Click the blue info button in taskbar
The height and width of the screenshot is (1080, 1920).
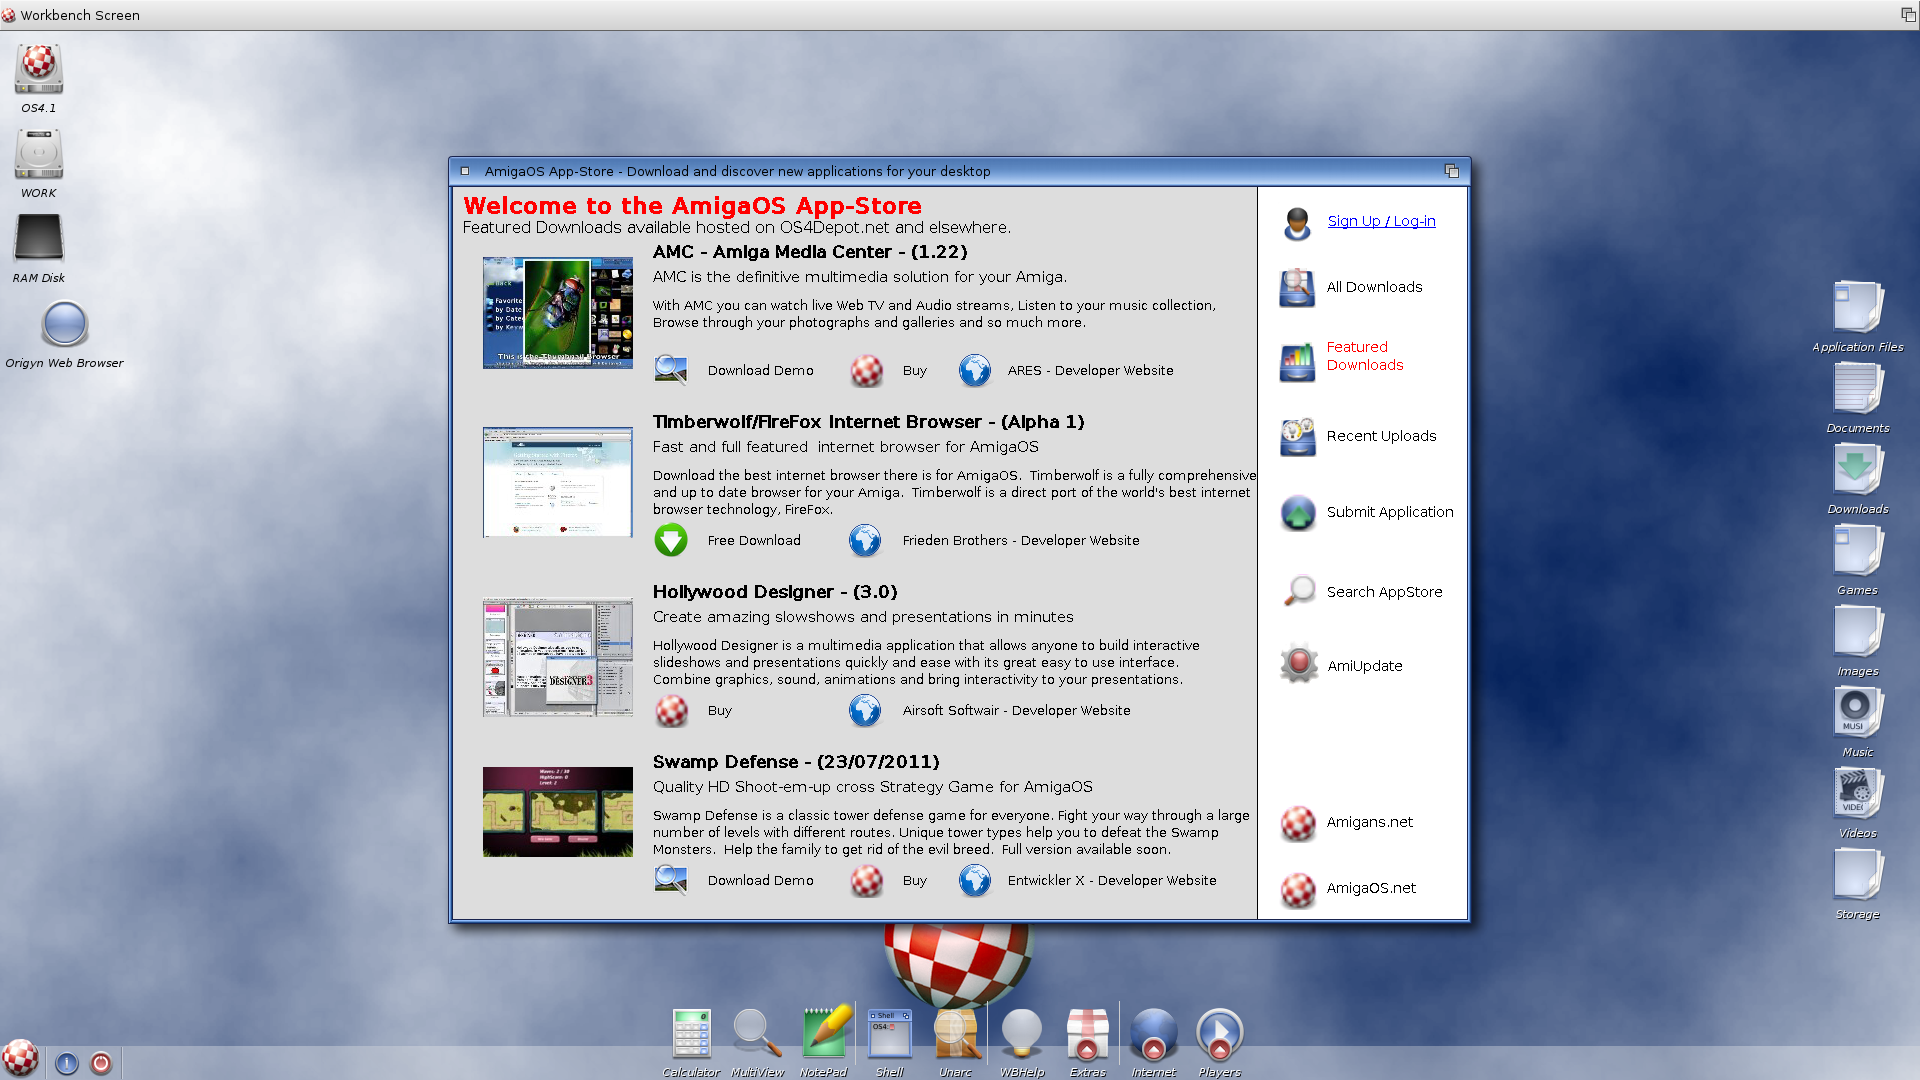pyautogui.click(x=67, y=1063)
